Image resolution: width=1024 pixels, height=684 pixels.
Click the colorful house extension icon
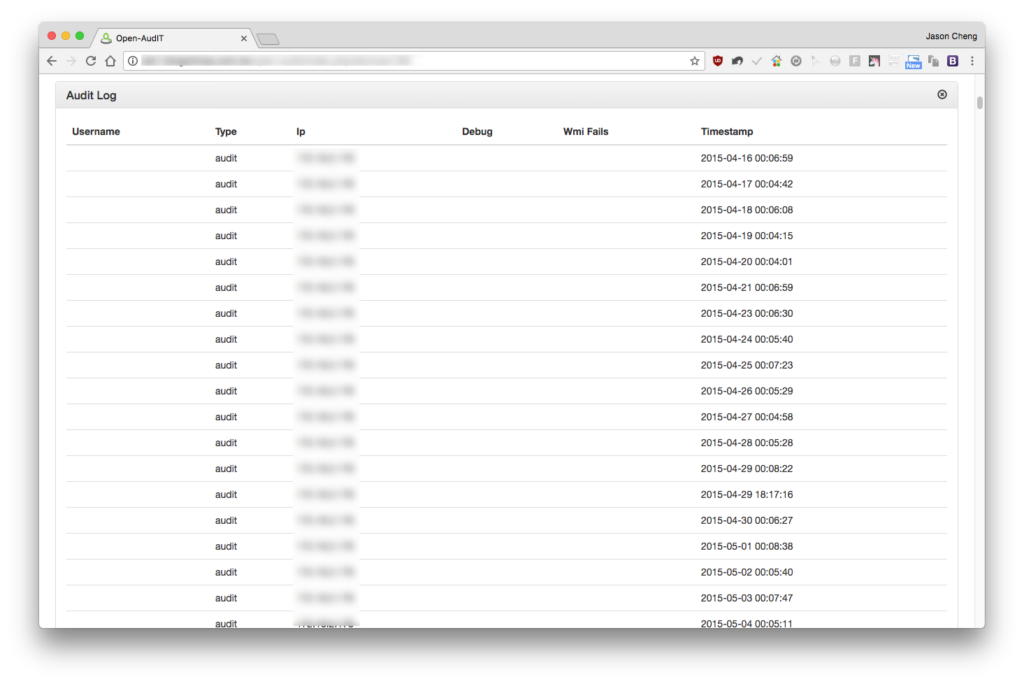pos(776,61)
